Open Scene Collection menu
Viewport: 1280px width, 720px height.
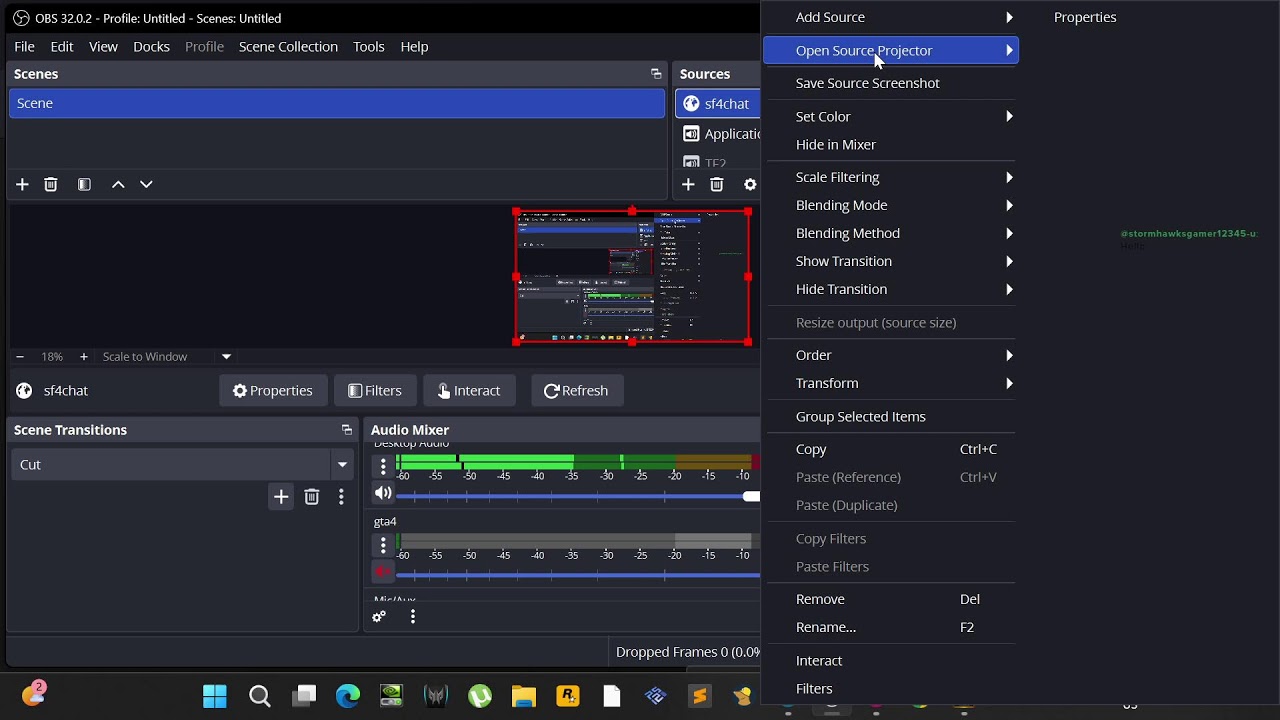288,47
